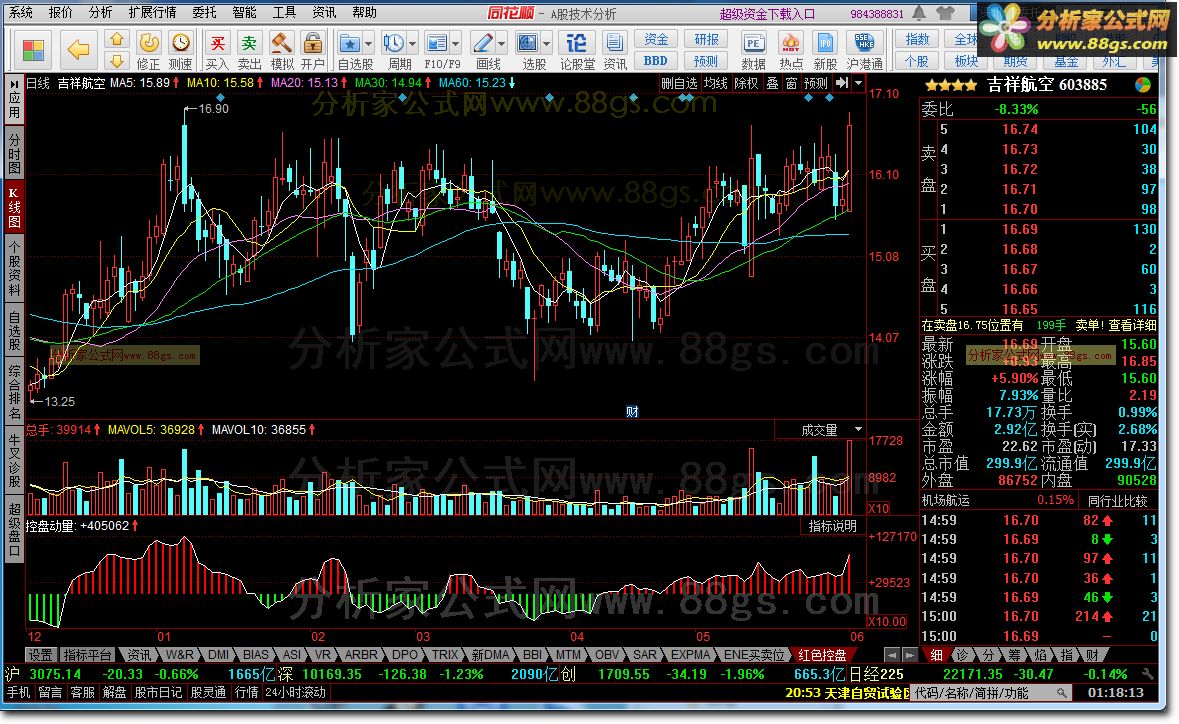Click the BBD button

tap(656, 61)
